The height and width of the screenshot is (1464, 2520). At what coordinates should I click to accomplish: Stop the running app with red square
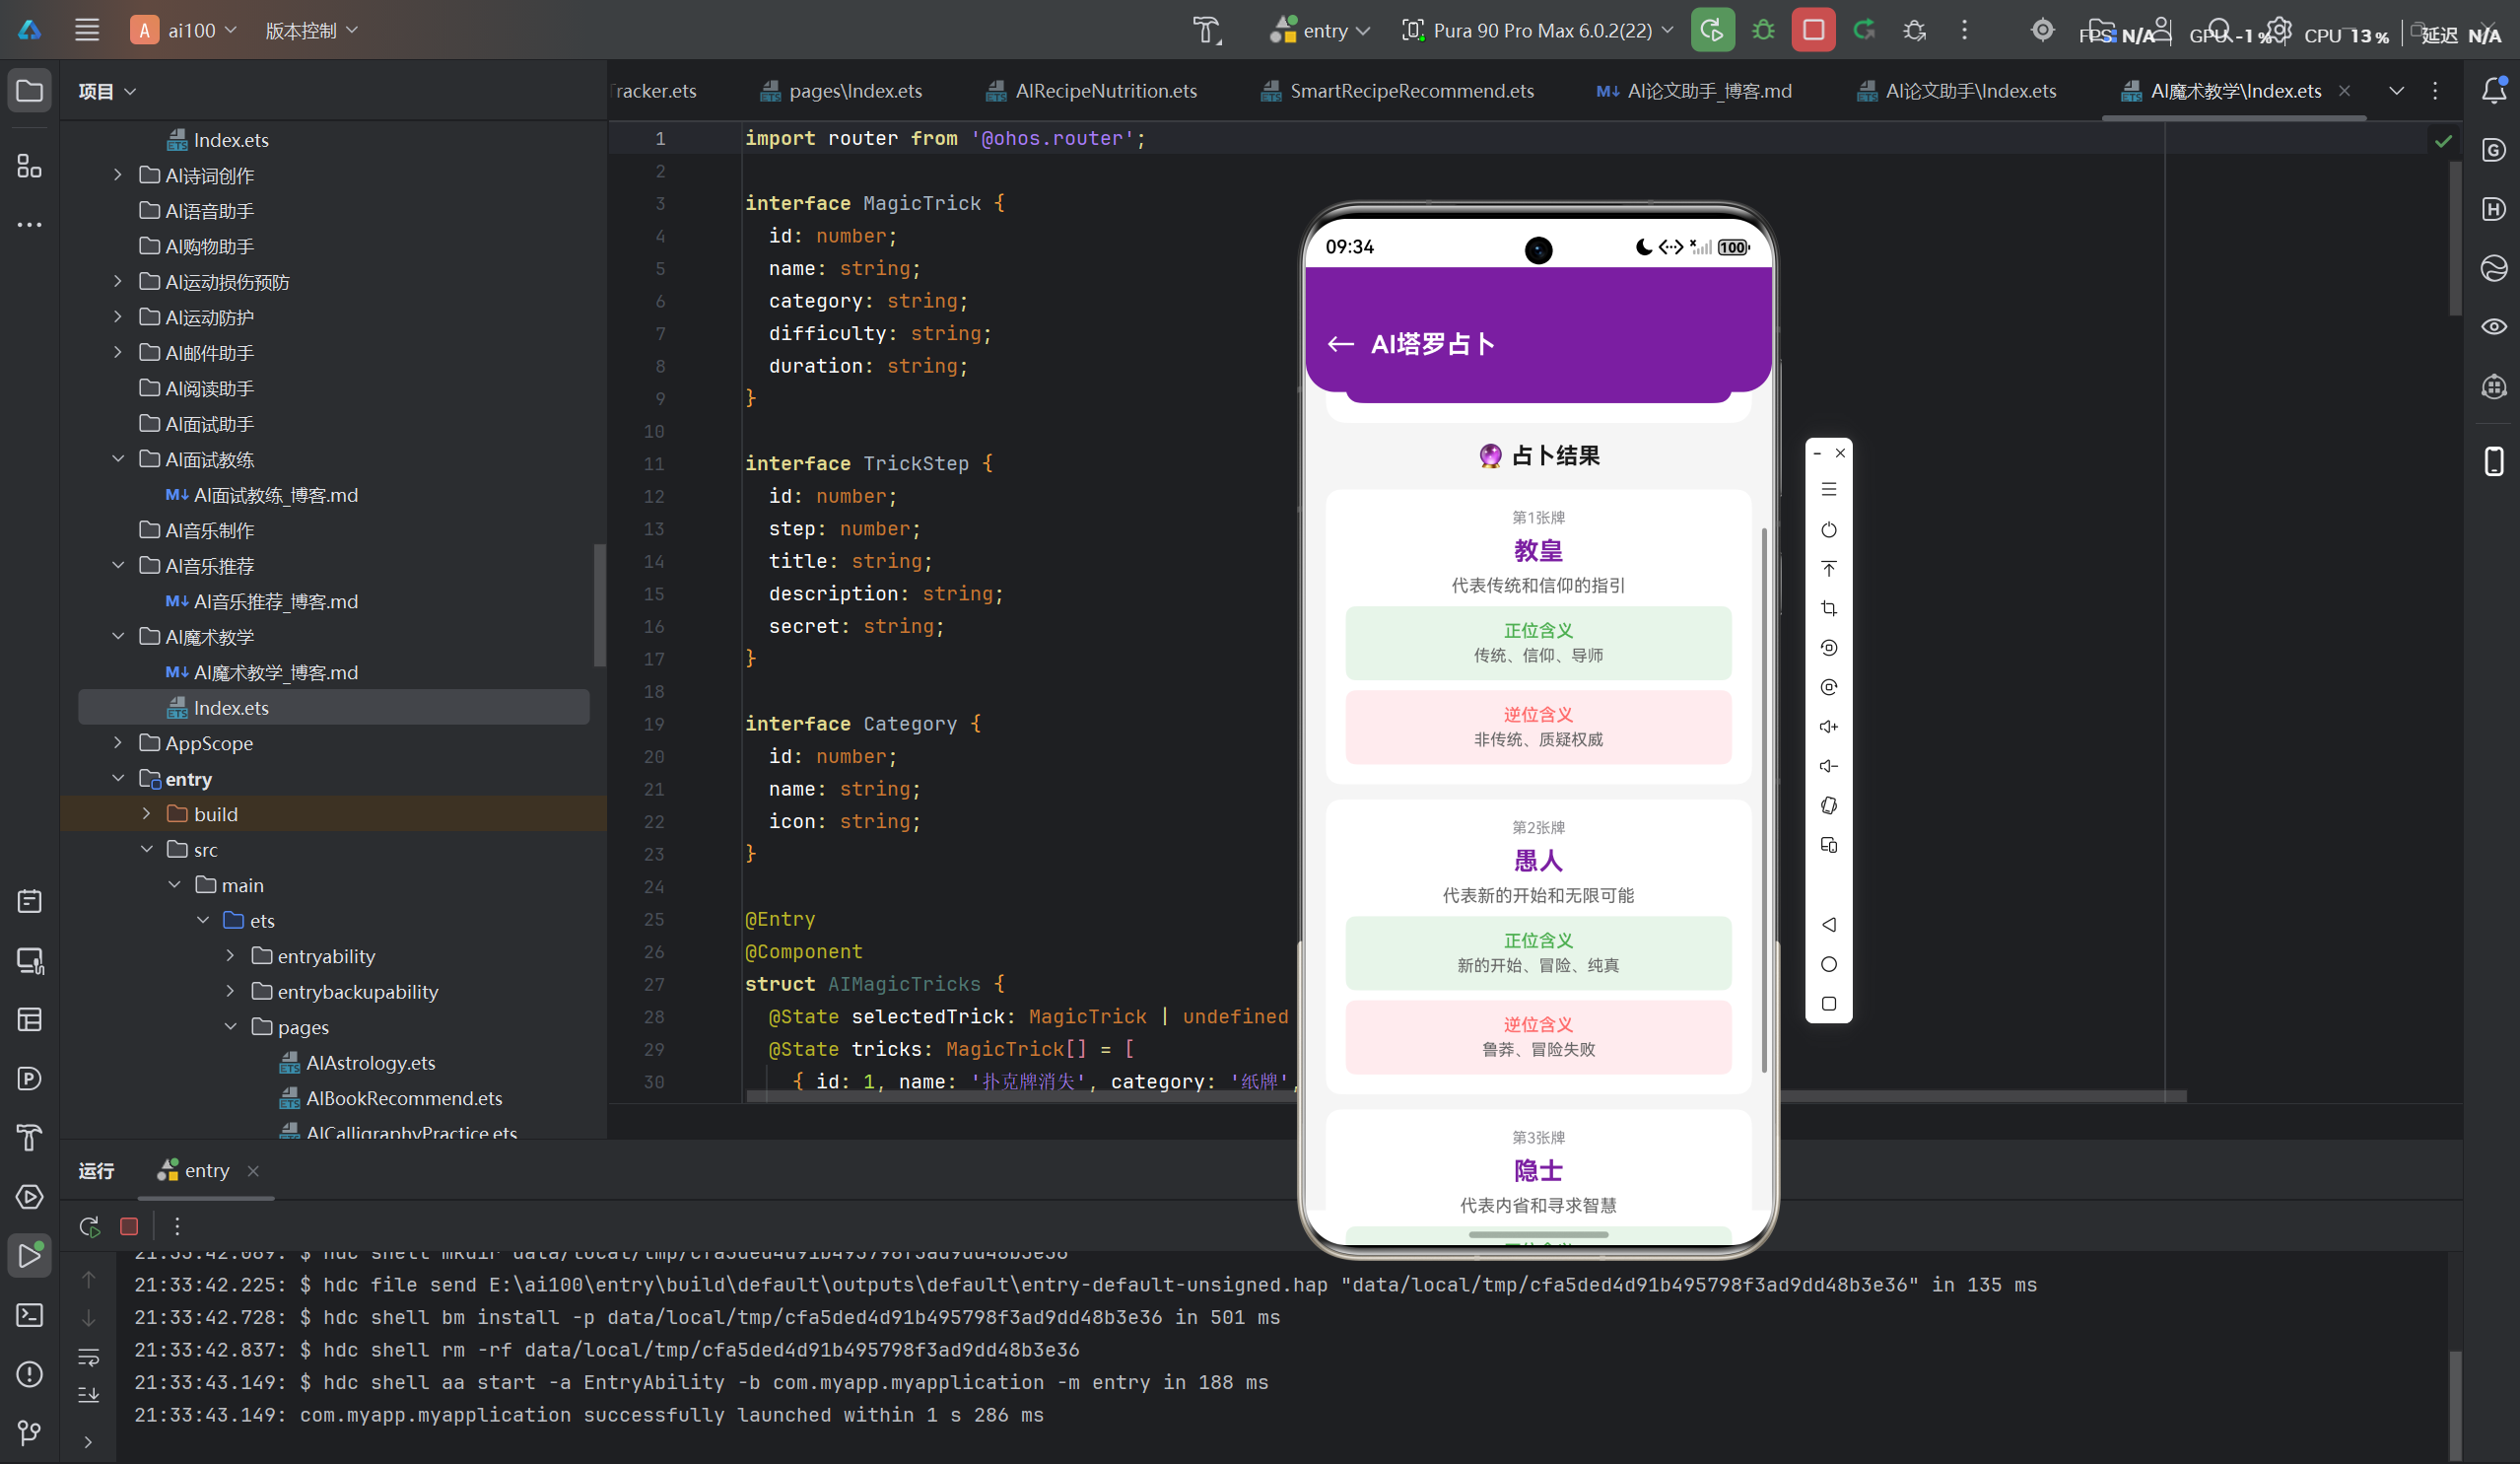click(x=1813, y=30)
